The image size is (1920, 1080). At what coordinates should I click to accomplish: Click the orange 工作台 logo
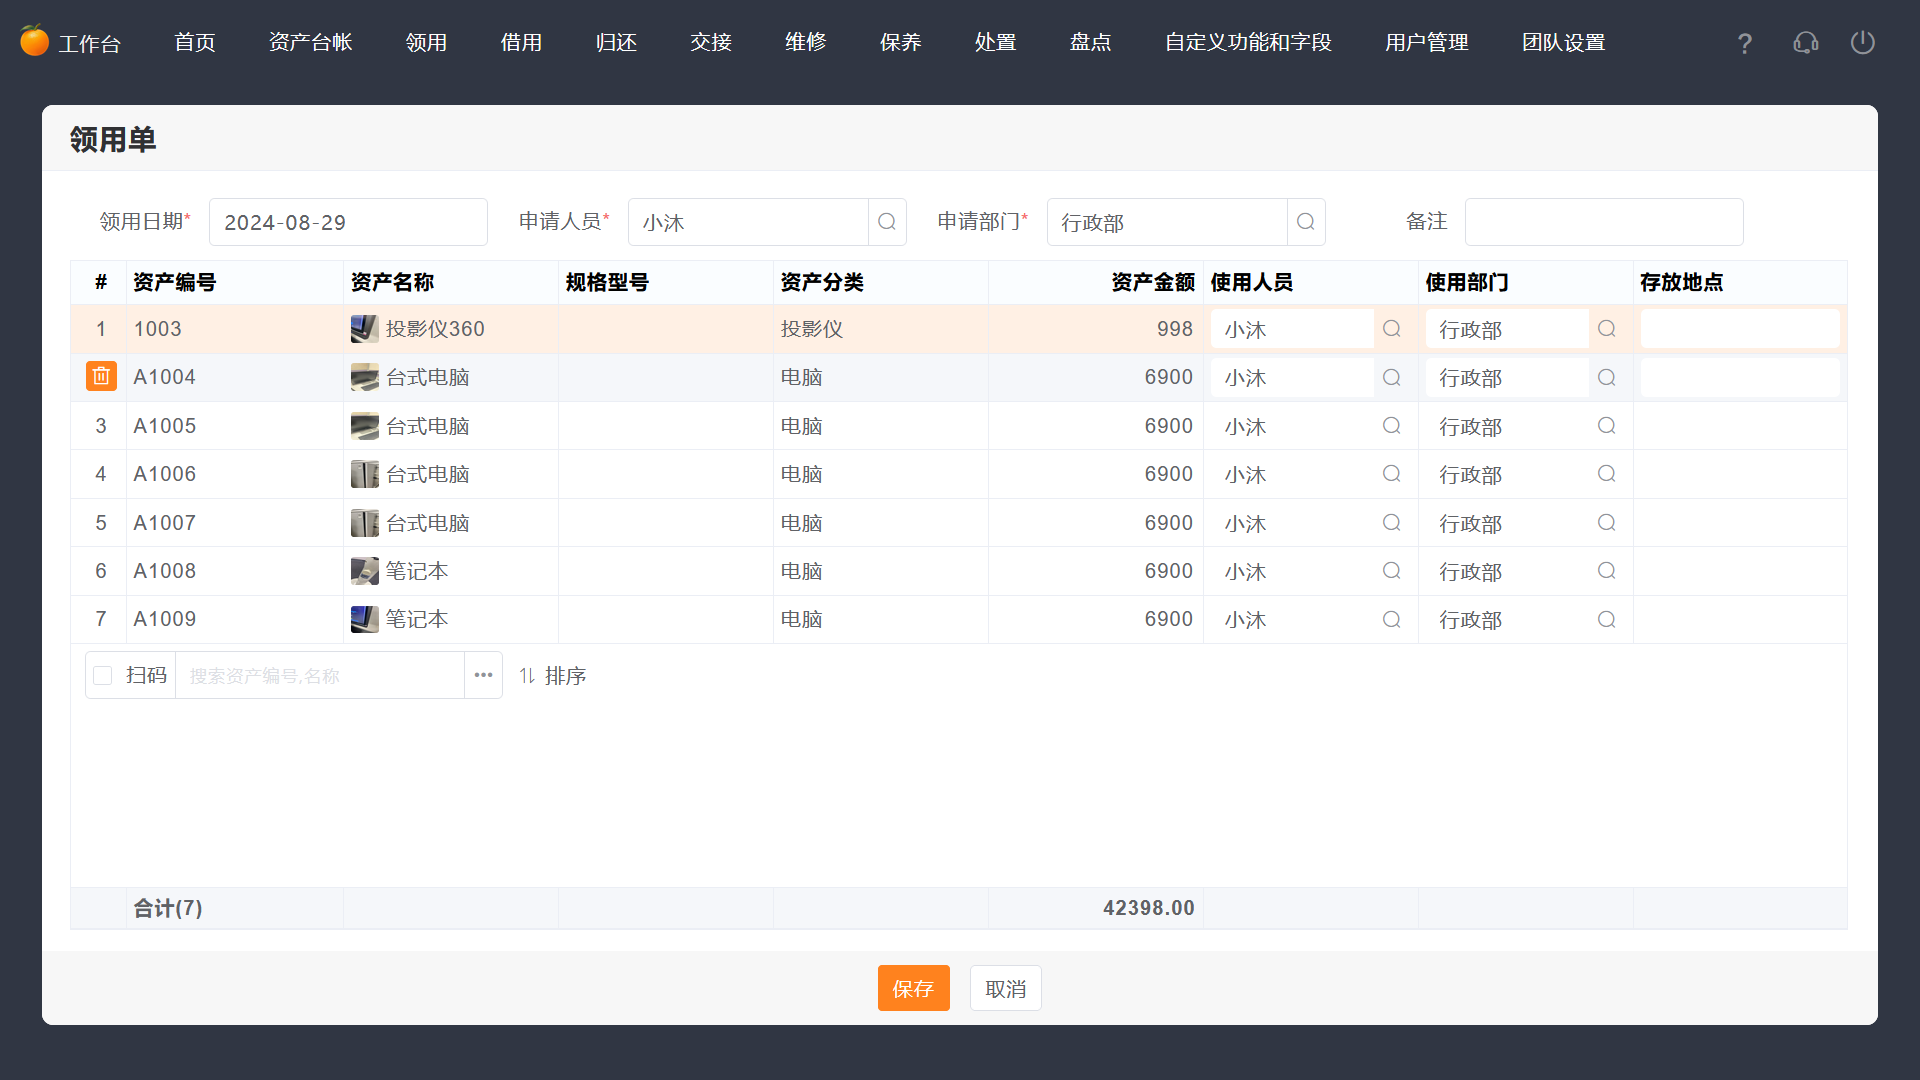(33, 41)
